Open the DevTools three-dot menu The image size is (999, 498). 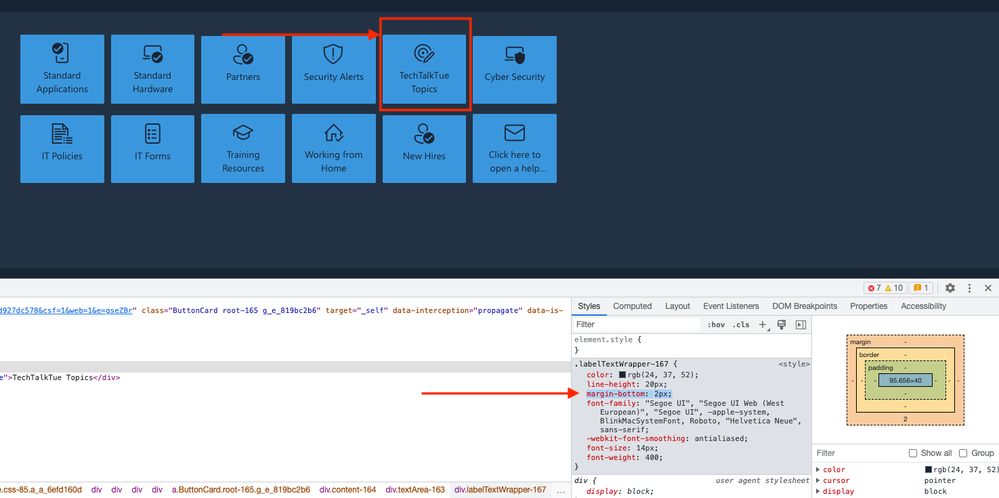coord(970,288)
